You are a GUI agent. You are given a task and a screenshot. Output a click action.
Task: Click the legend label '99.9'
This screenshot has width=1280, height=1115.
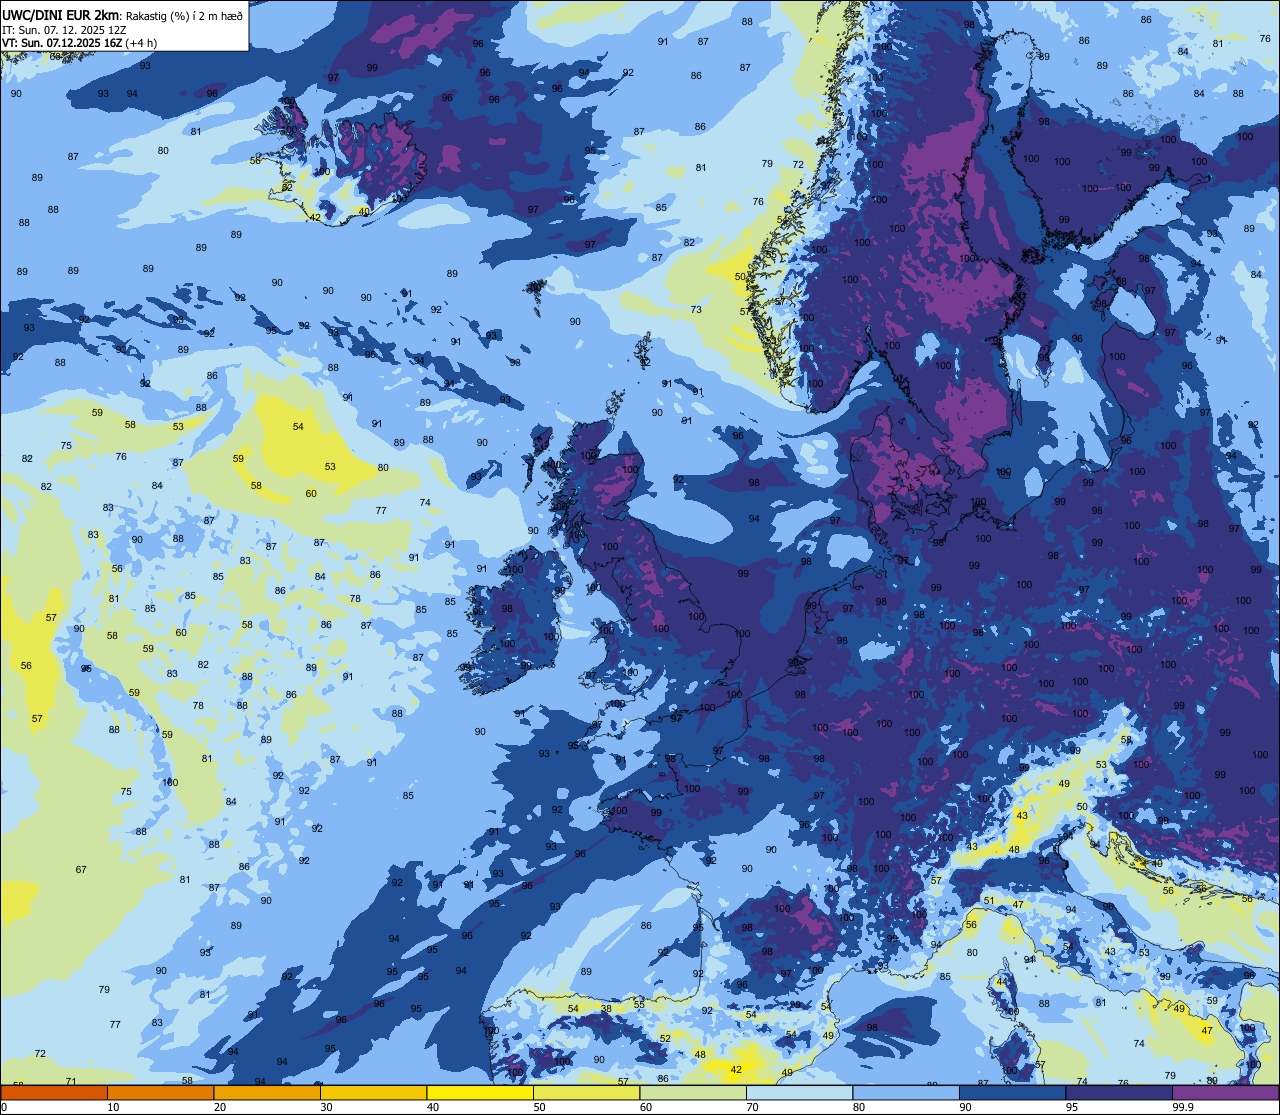1183,1107
